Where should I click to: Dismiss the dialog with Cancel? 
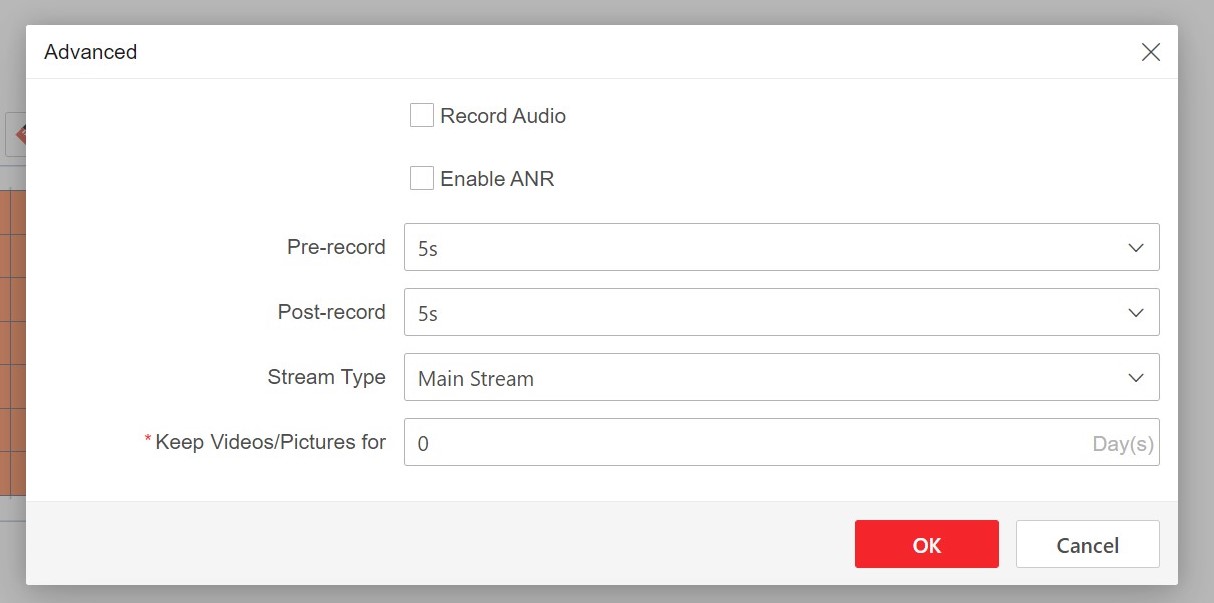[1087, 544]
